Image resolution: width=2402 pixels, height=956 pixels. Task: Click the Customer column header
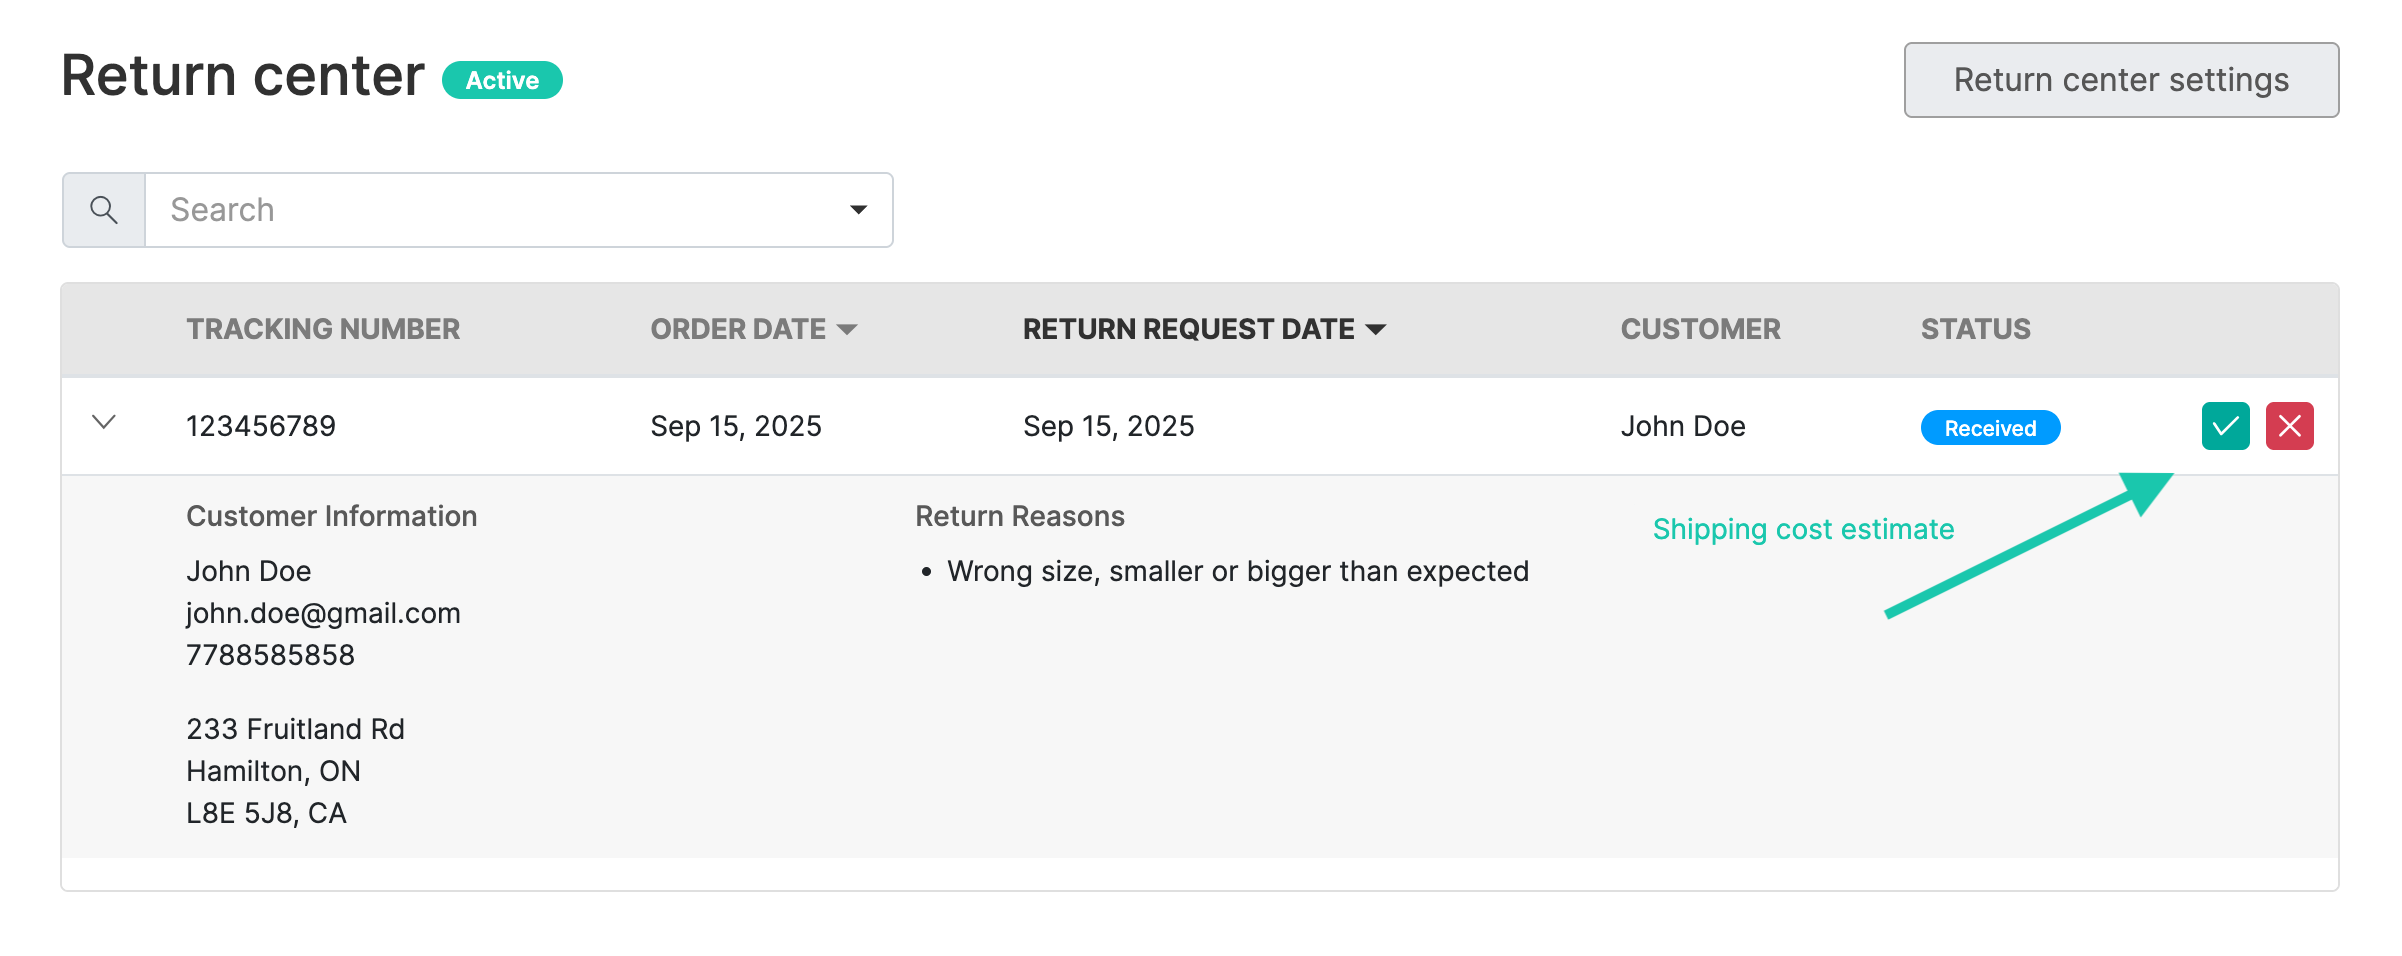click(1700, 329)
